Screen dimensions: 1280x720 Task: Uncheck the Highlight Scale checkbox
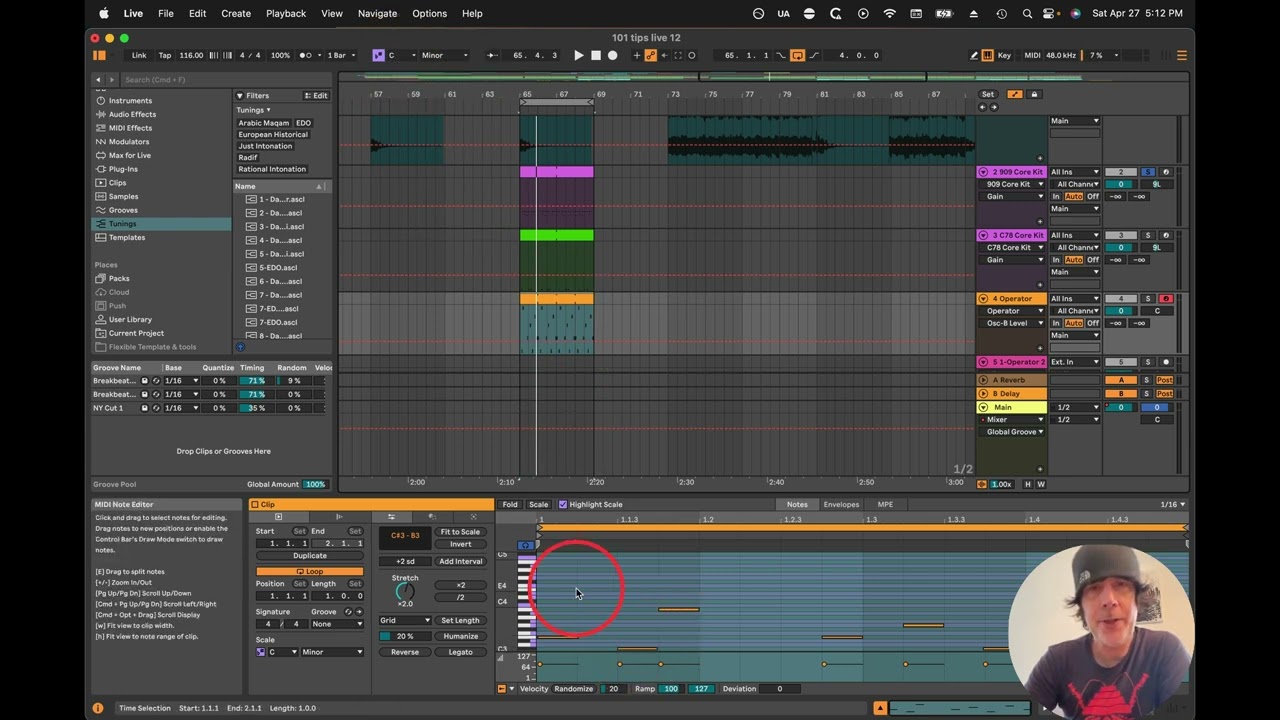(x=563, y=505)
